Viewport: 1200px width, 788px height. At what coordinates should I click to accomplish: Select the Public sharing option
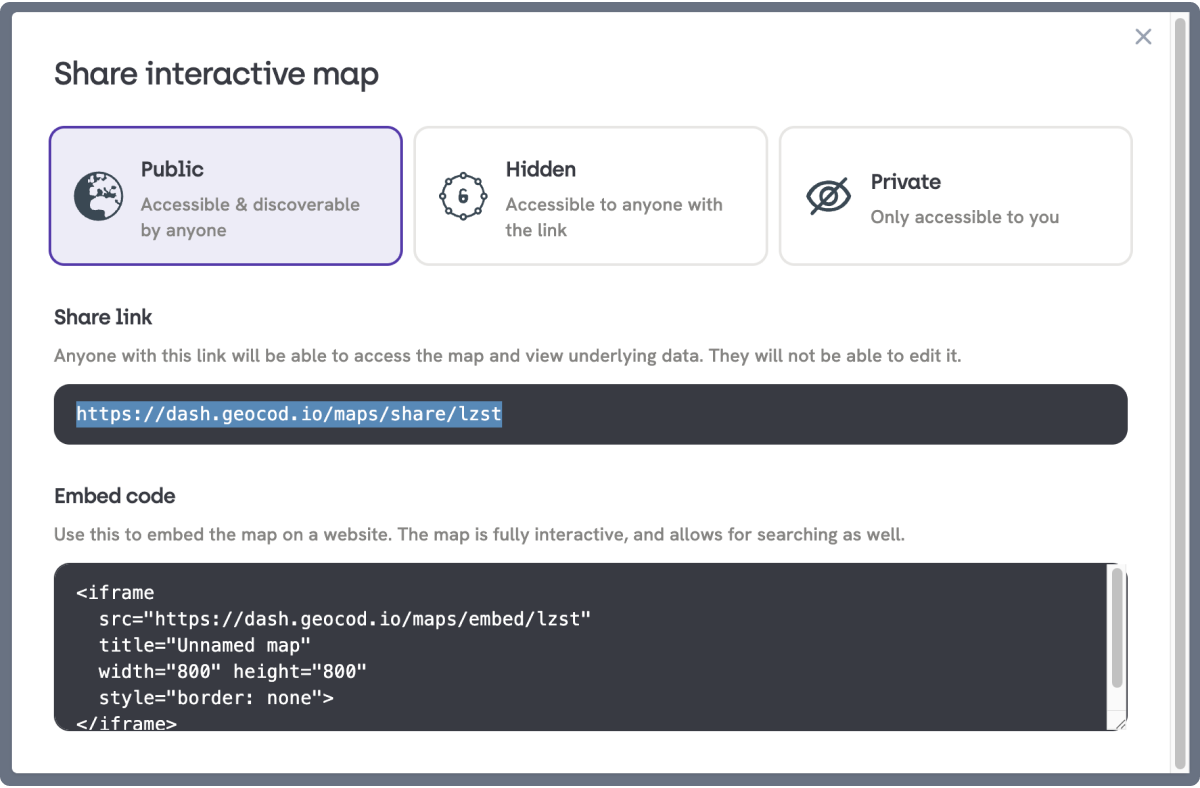(226, 196)
